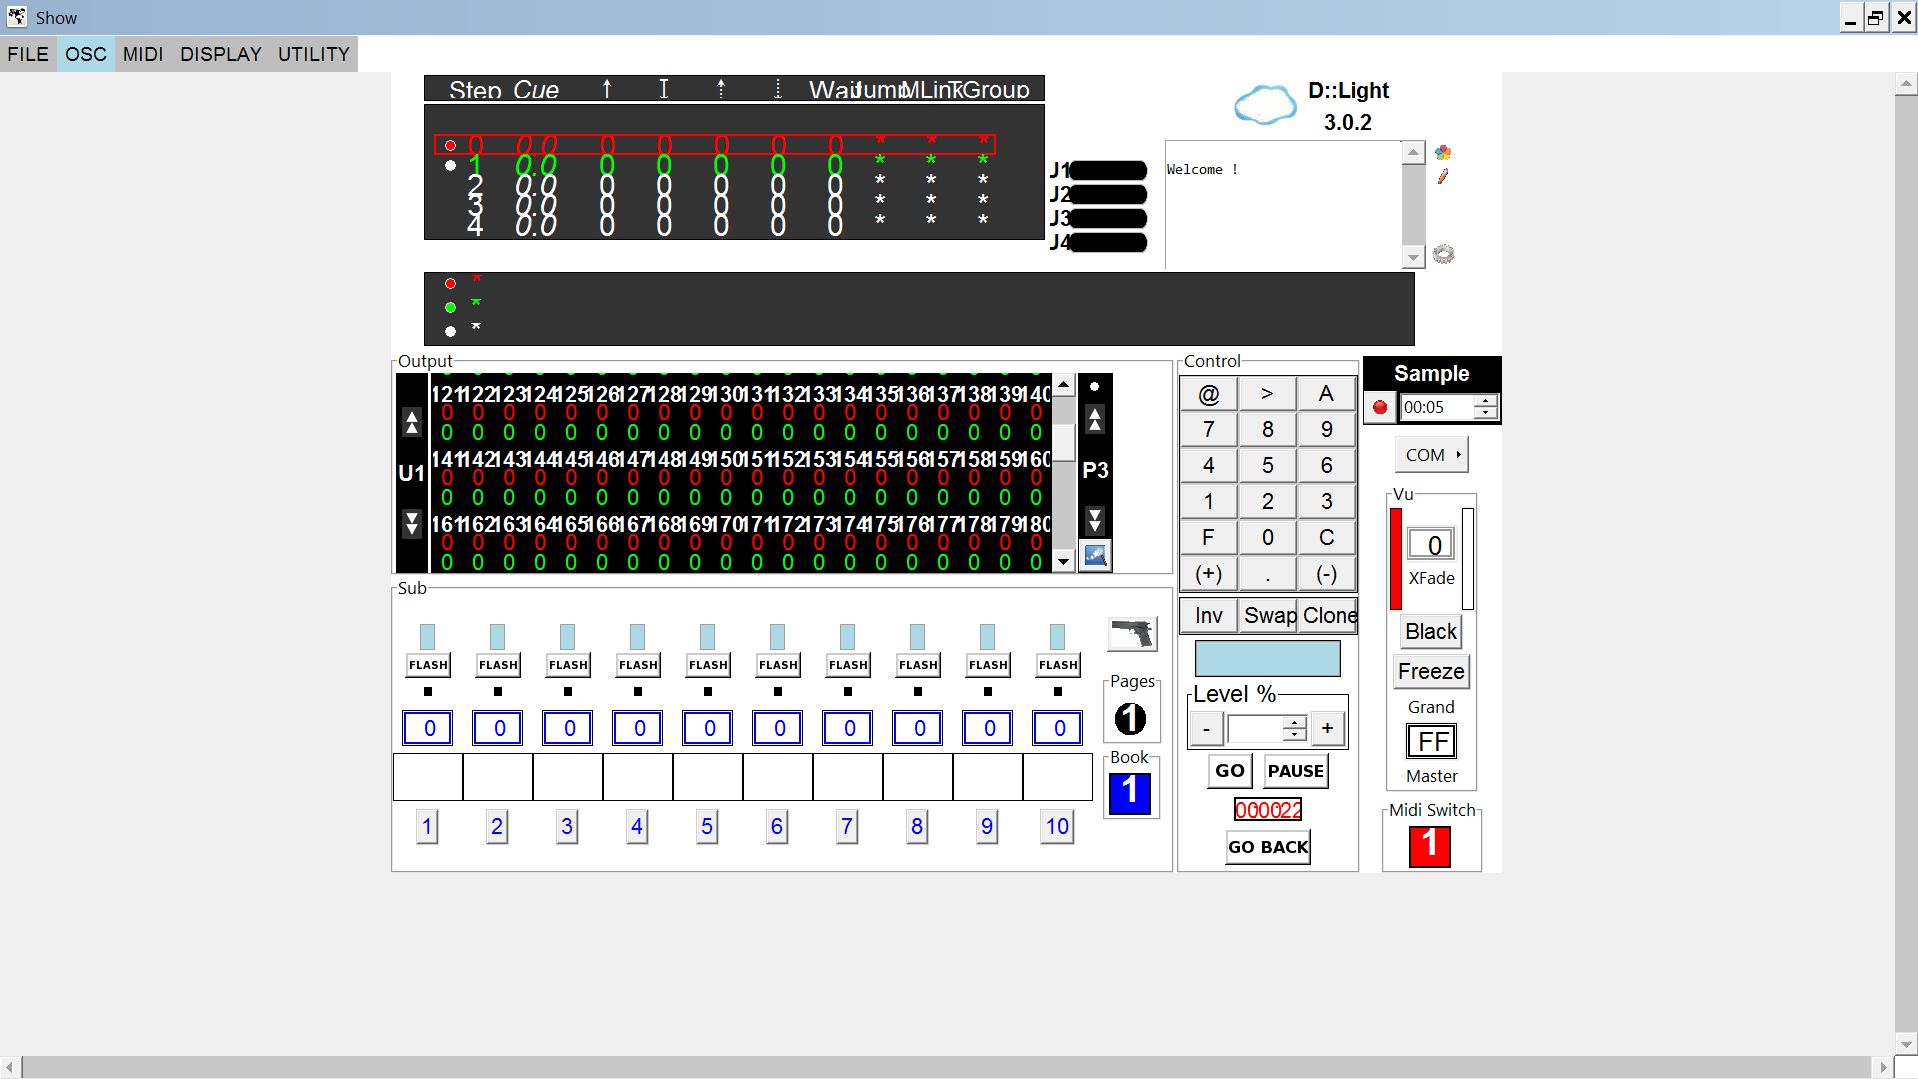Toggle the red Midi Switch 1
The height and width of the screenshot is (1079, 1918).
click(1429, 846)
